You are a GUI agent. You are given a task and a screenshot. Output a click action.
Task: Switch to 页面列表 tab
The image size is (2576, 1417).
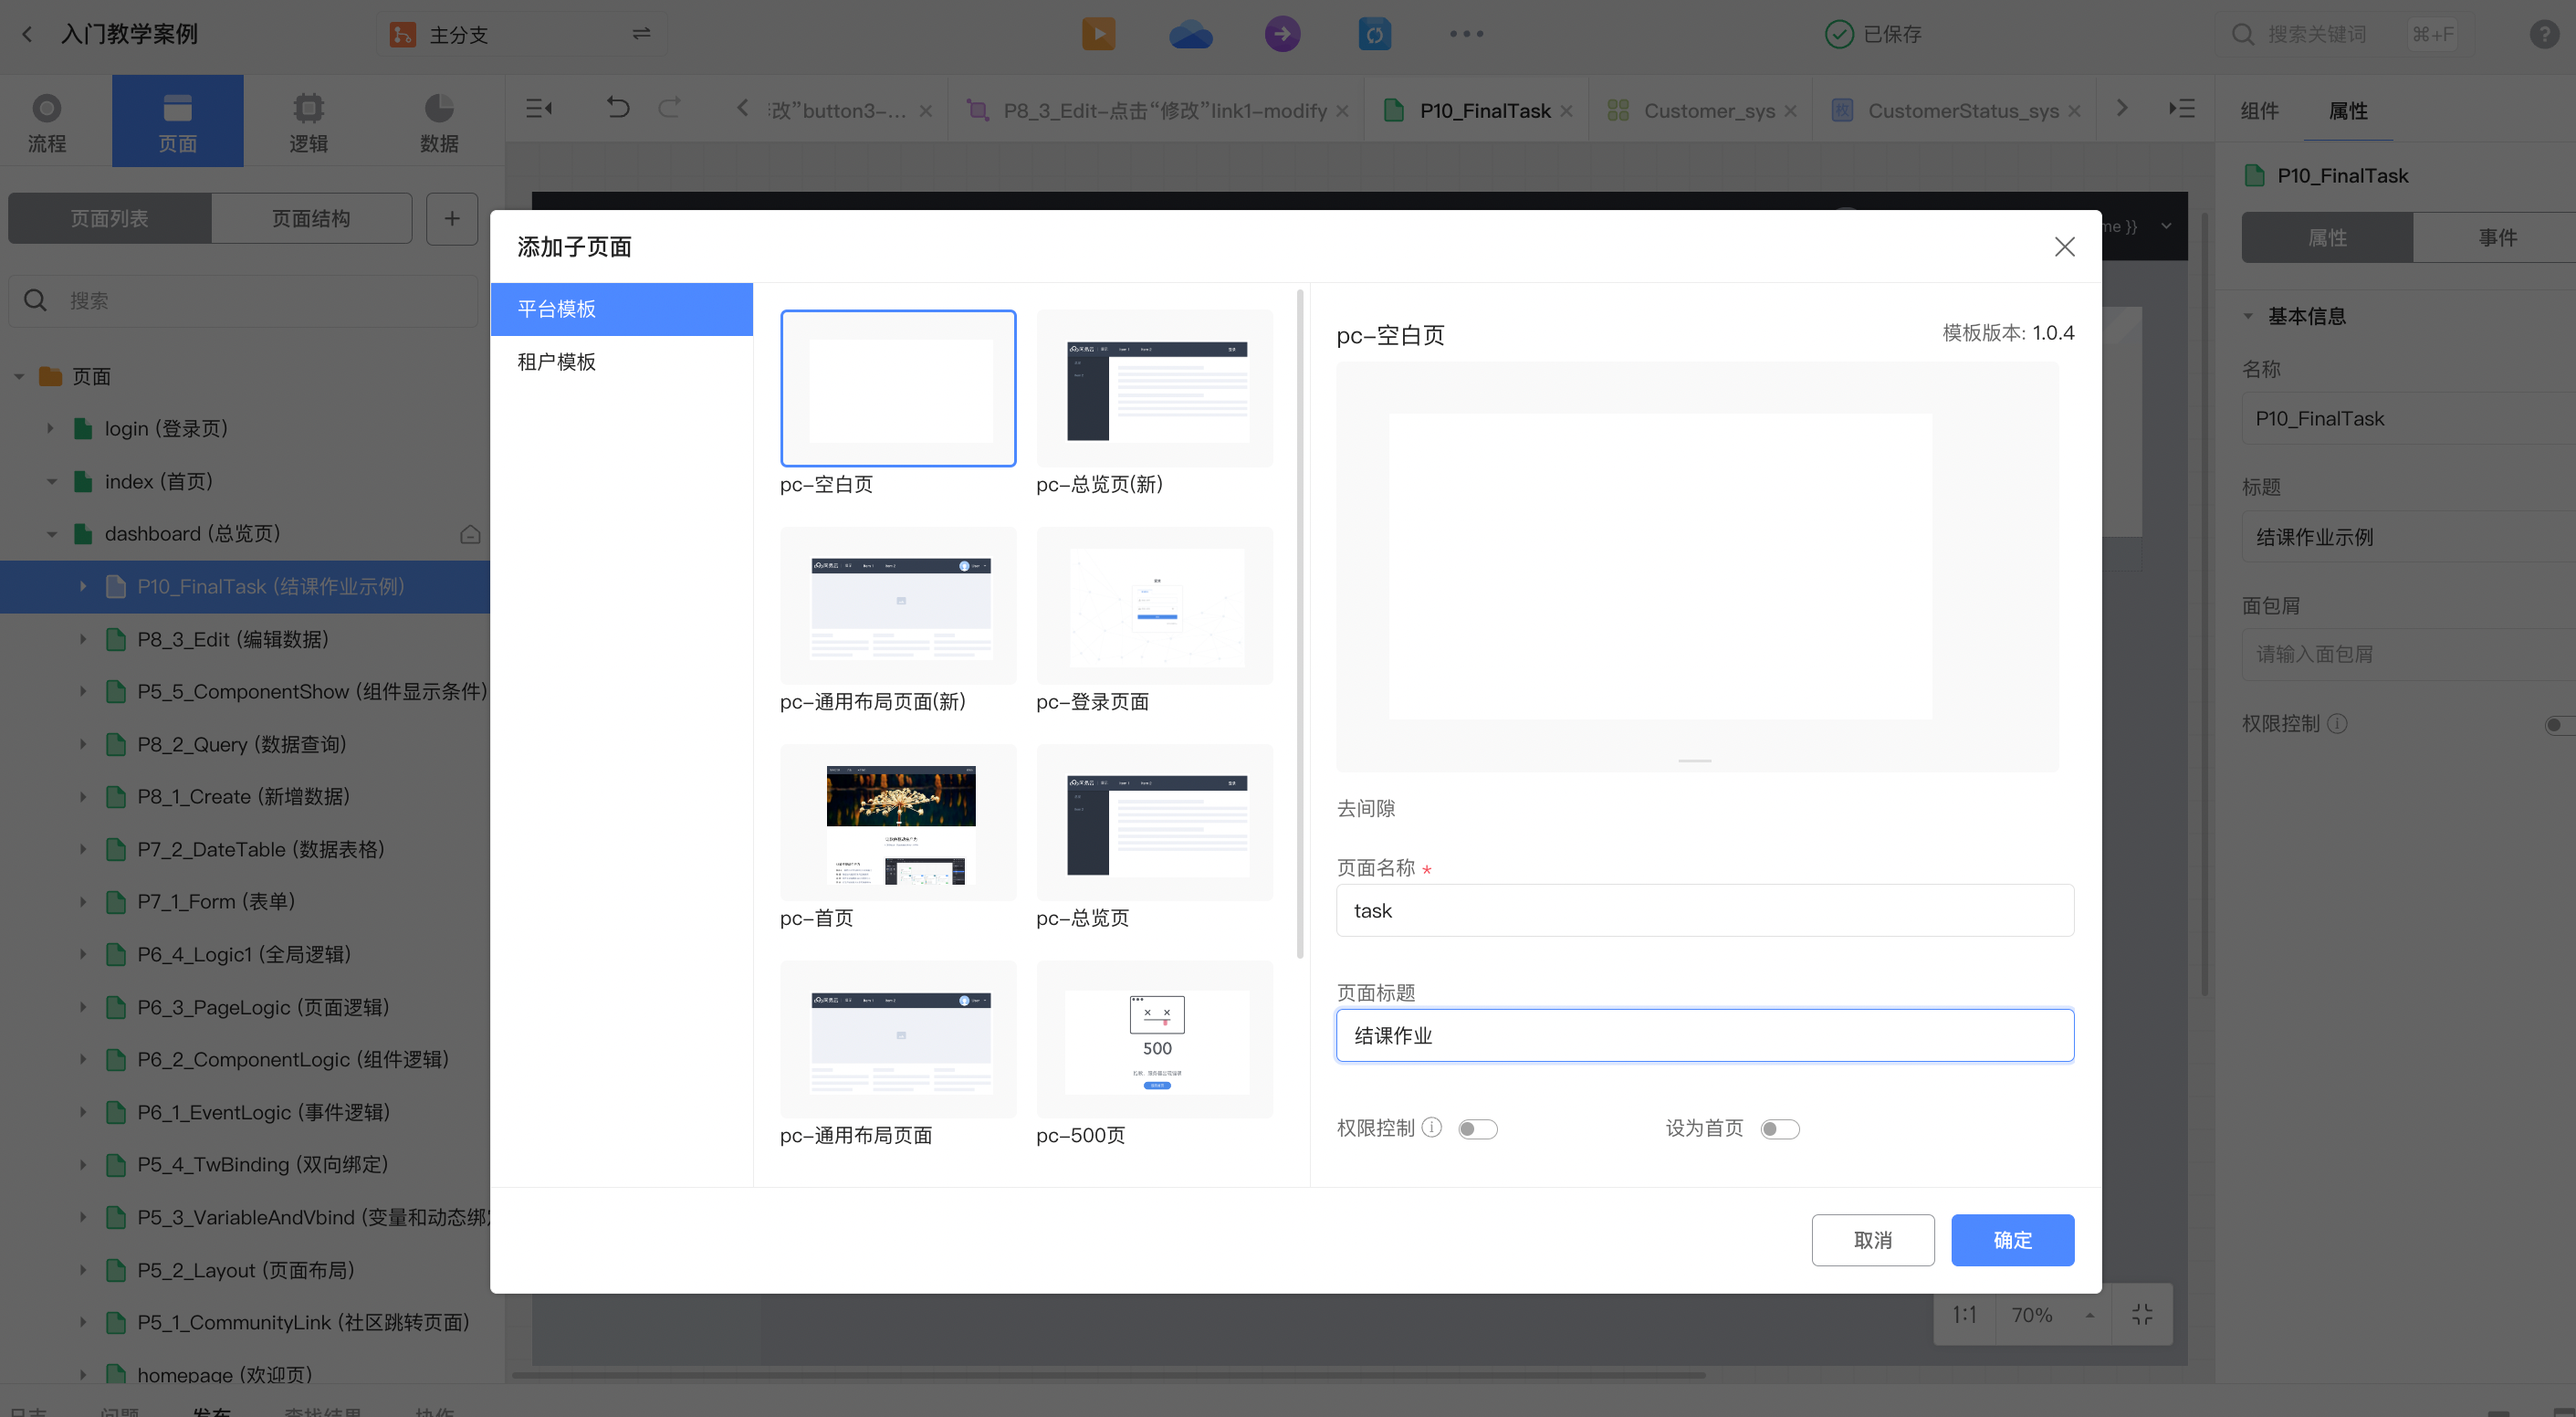click(x=109, y=218)
